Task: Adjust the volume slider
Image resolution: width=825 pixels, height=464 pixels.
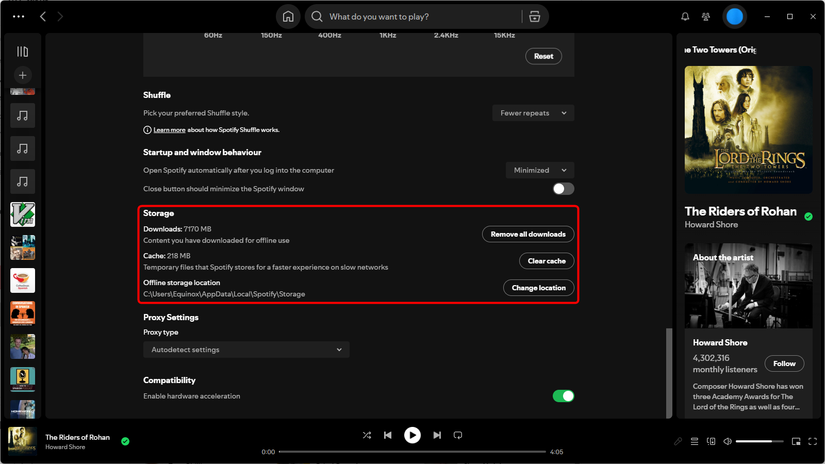Action: [x=759, y=441]
